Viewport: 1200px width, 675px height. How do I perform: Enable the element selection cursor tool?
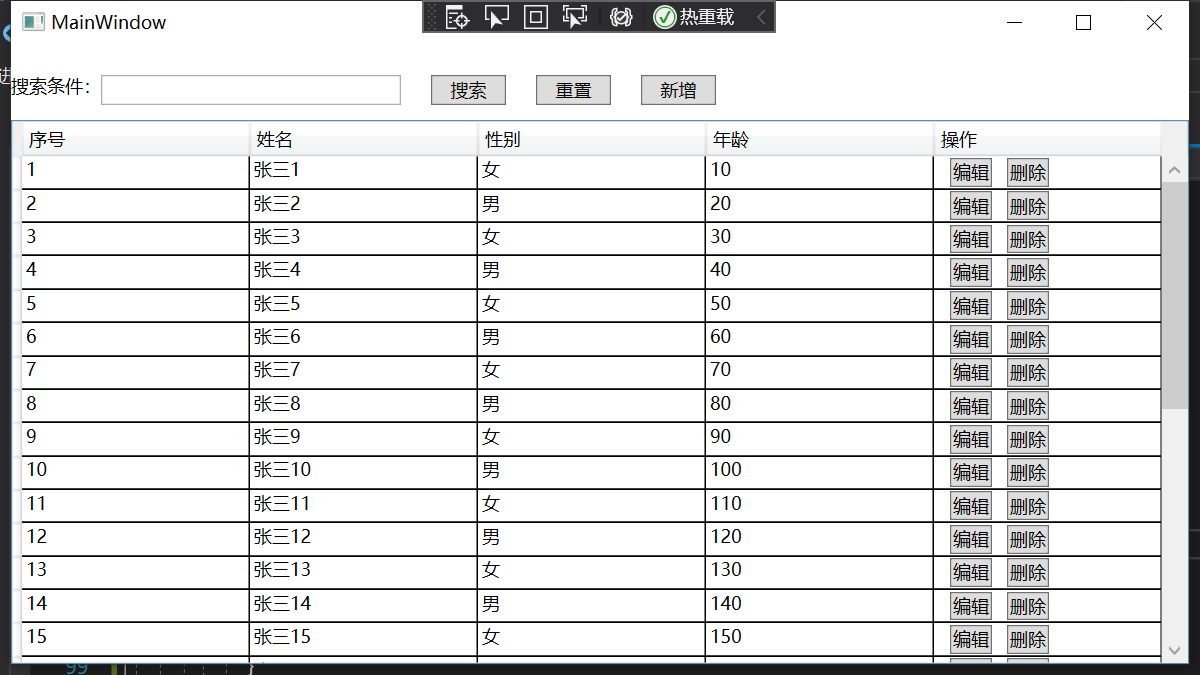pyautogui.click(x=497, y=17)
